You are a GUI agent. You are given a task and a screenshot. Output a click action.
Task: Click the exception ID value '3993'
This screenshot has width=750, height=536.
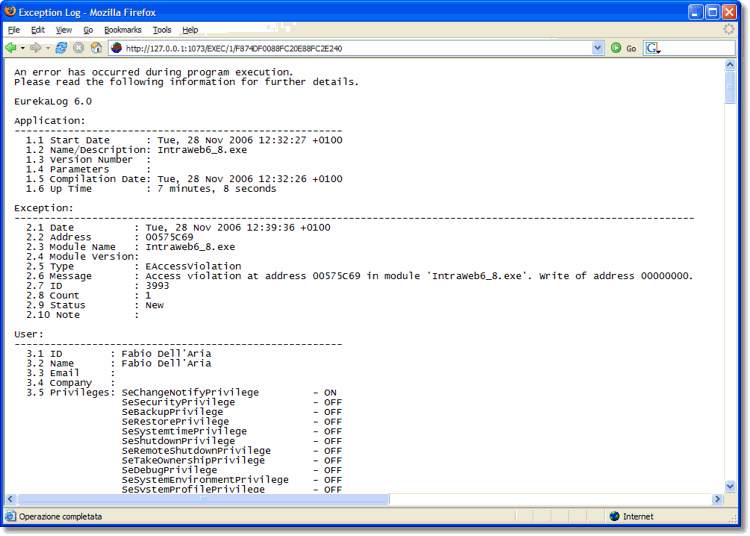(157, 285)
